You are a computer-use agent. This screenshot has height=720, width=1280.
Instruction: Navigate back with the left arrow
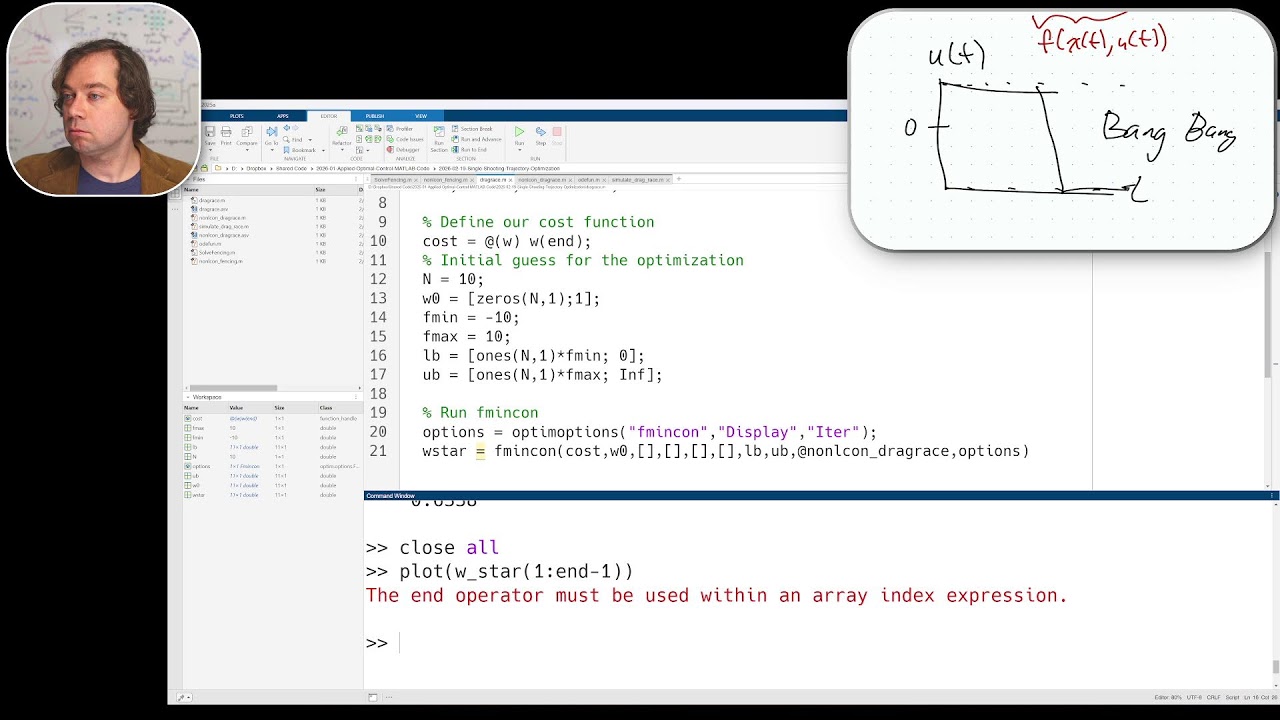(x=287, y=127)
